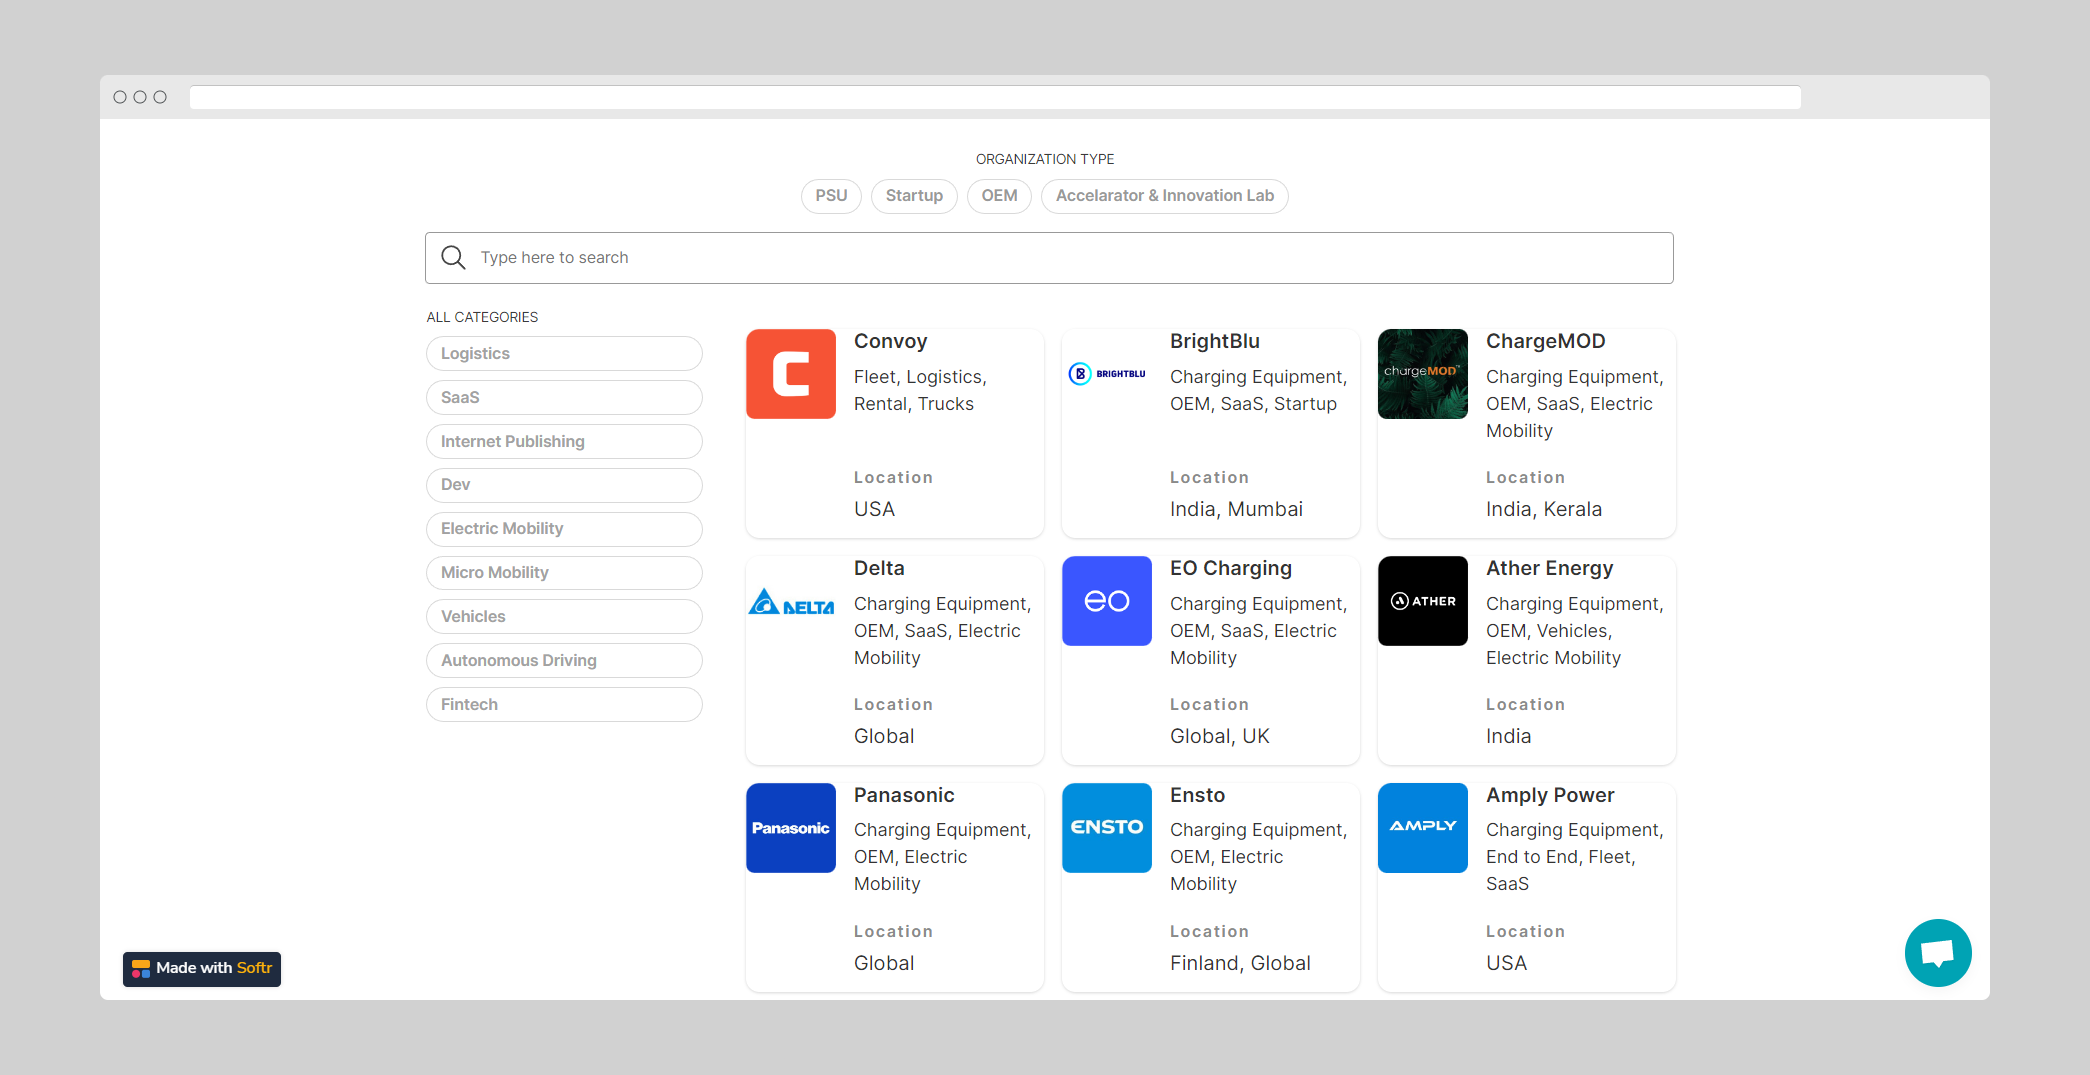Click the Panasonic blue logo
The image size is (2090, 1075).
click(790, 828)
